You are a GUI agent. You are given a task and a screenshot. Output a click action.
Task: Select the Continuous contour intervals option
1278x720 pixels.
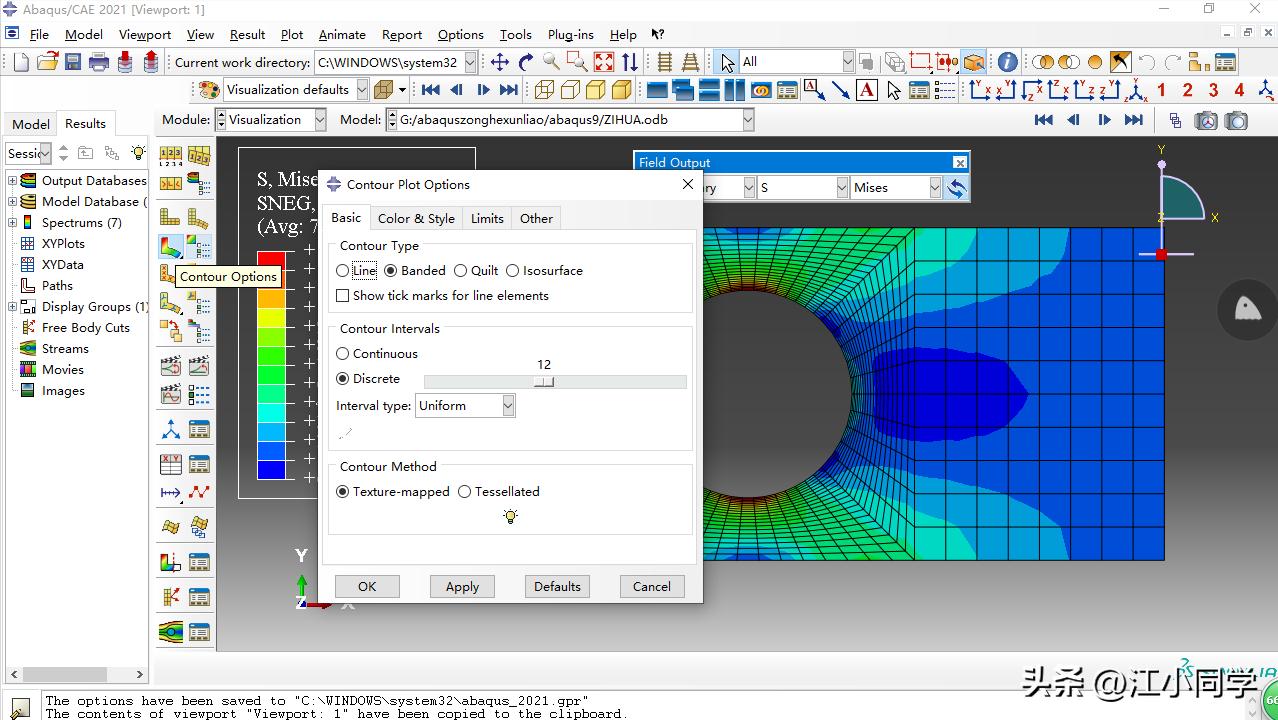coord(343,354)
